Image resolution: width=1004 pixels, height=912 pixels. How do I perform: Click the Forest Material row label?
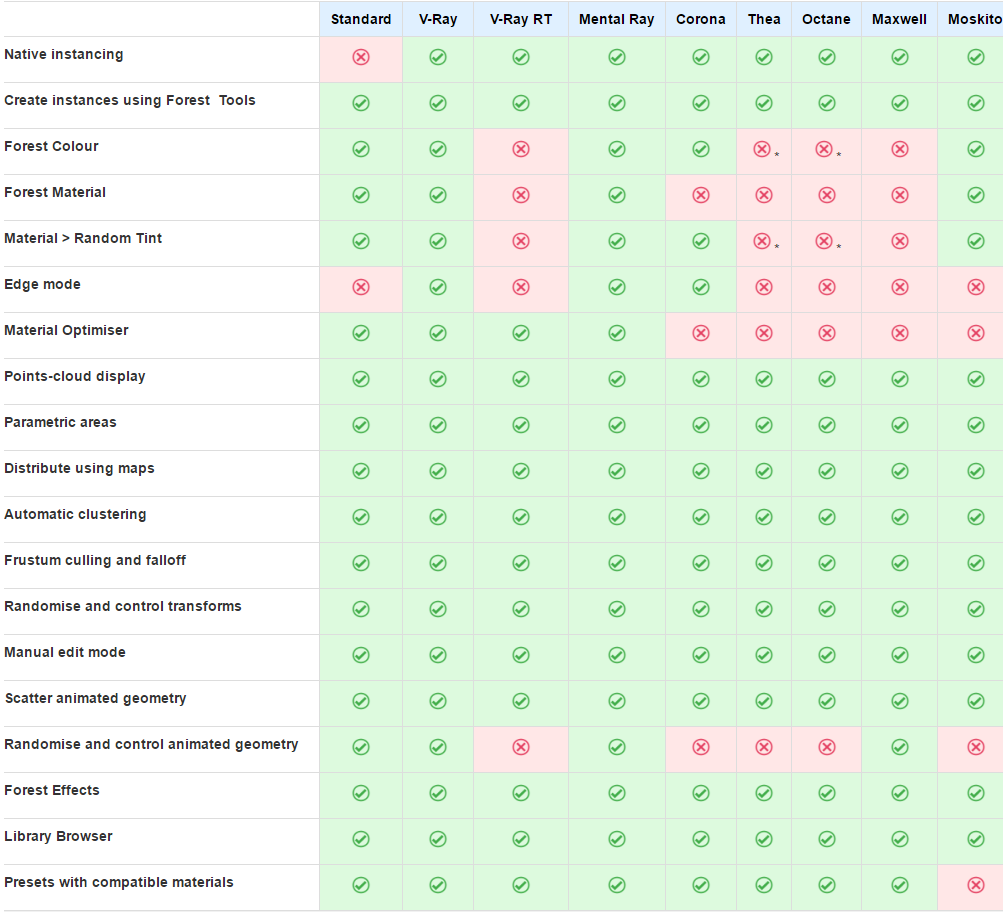point(55,192)
